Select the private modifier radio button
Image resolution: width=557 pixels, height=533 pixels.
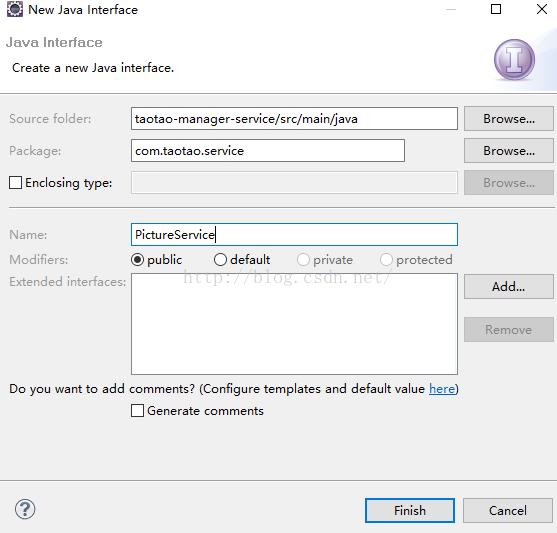pyautogui.click(x=303, y=260)
